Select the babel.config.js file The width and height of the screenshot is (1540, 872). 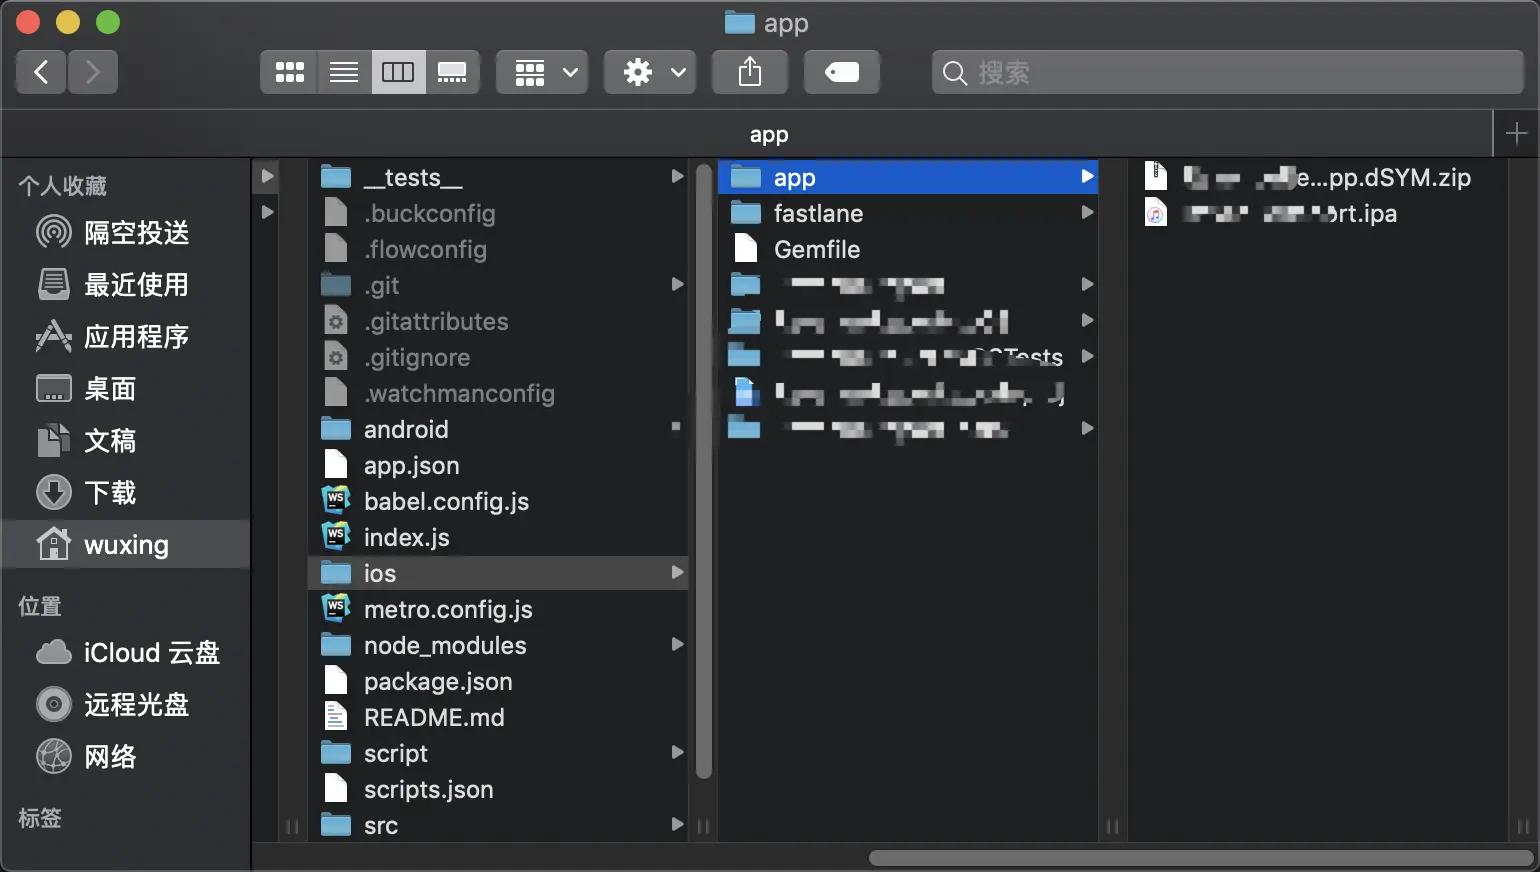(498, 501)
